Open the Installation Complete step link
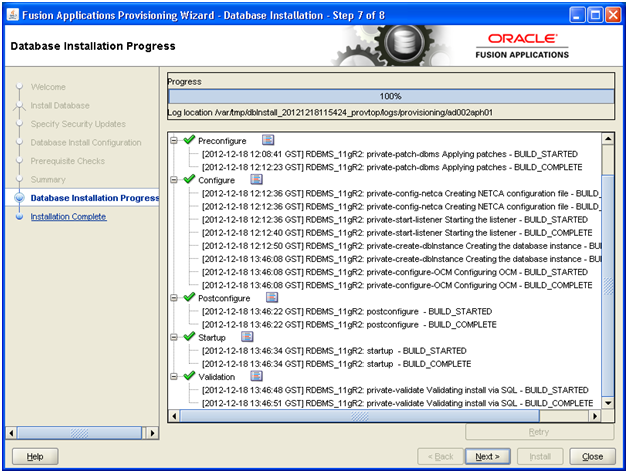Viewport: 628px width, 473px height. pos(68,217)
